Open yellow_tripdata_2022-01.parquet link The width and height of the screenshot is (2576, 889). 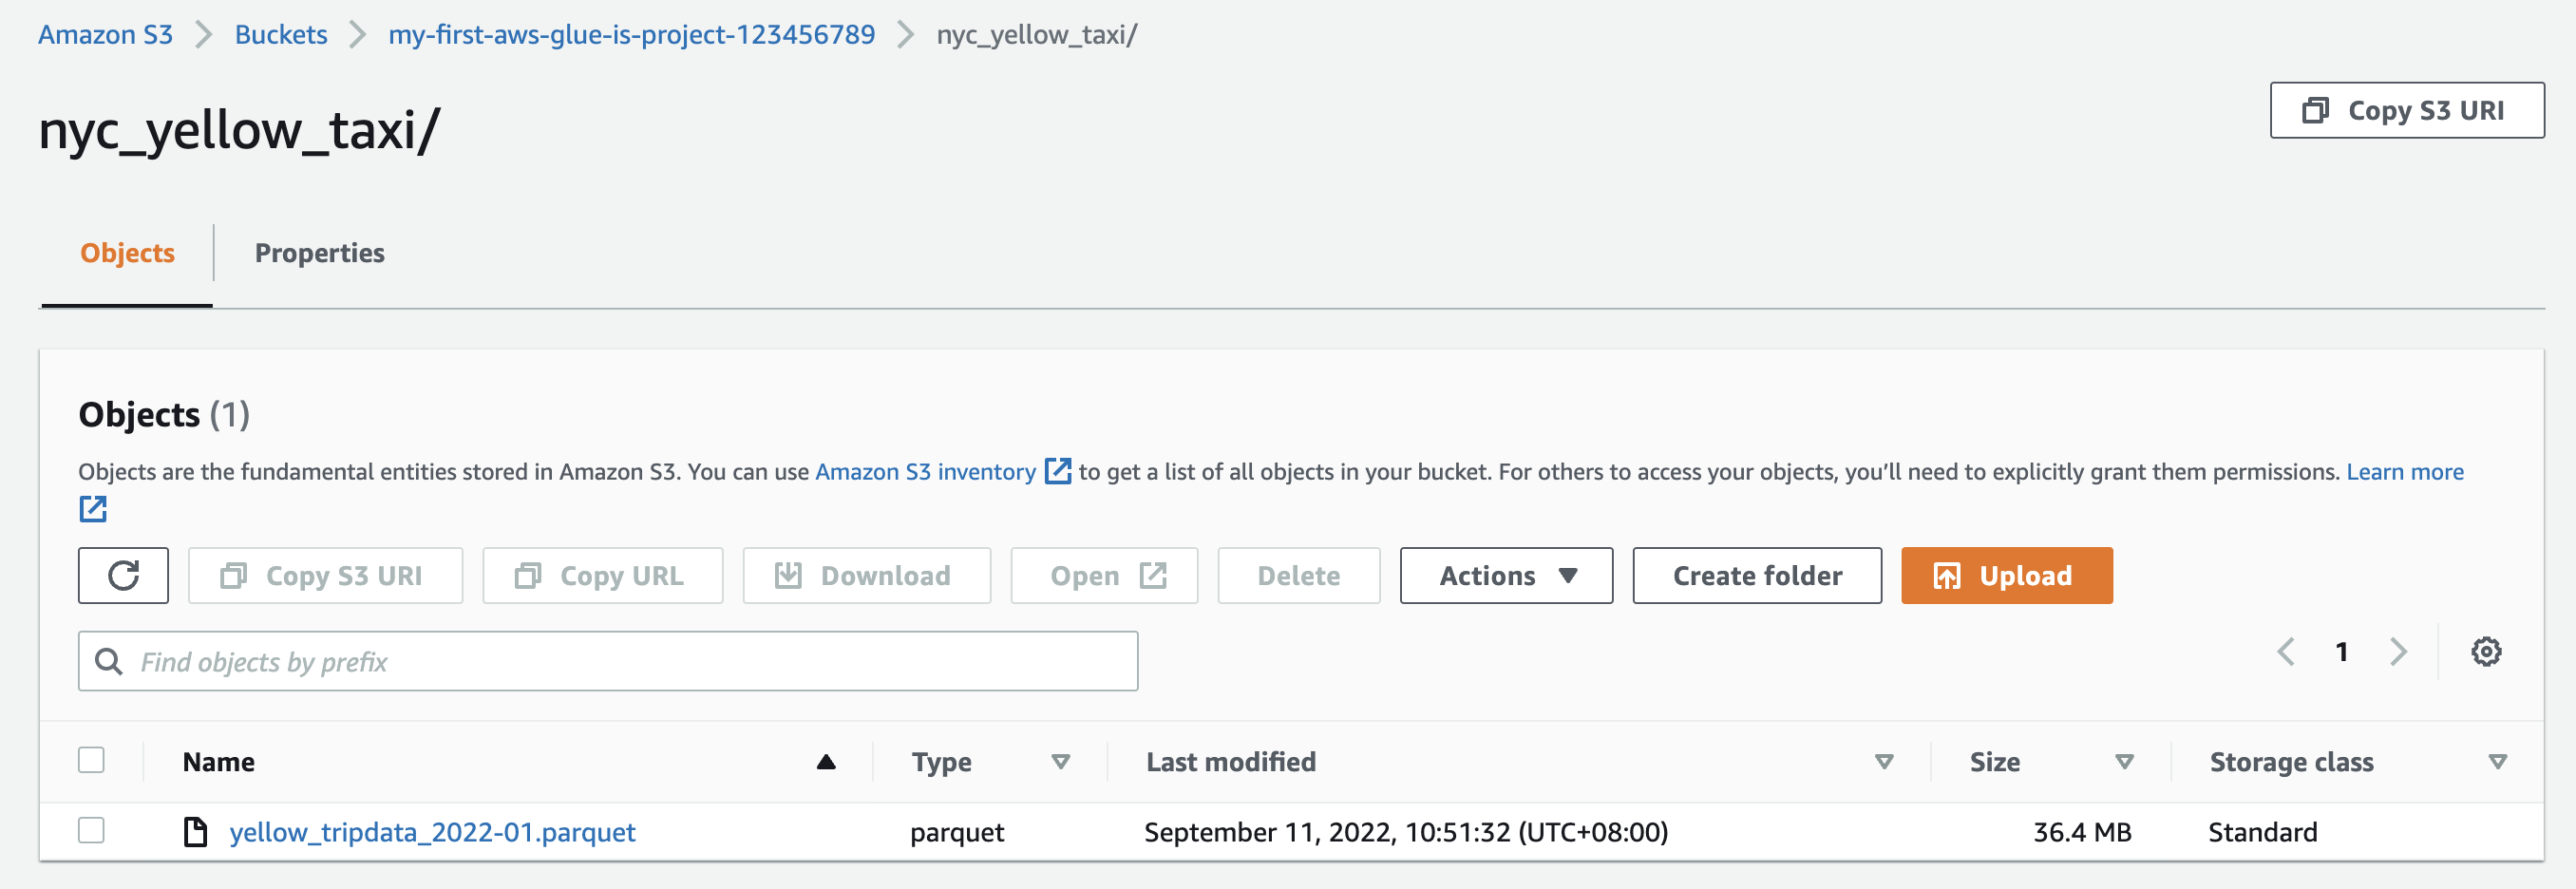[432, 832]
